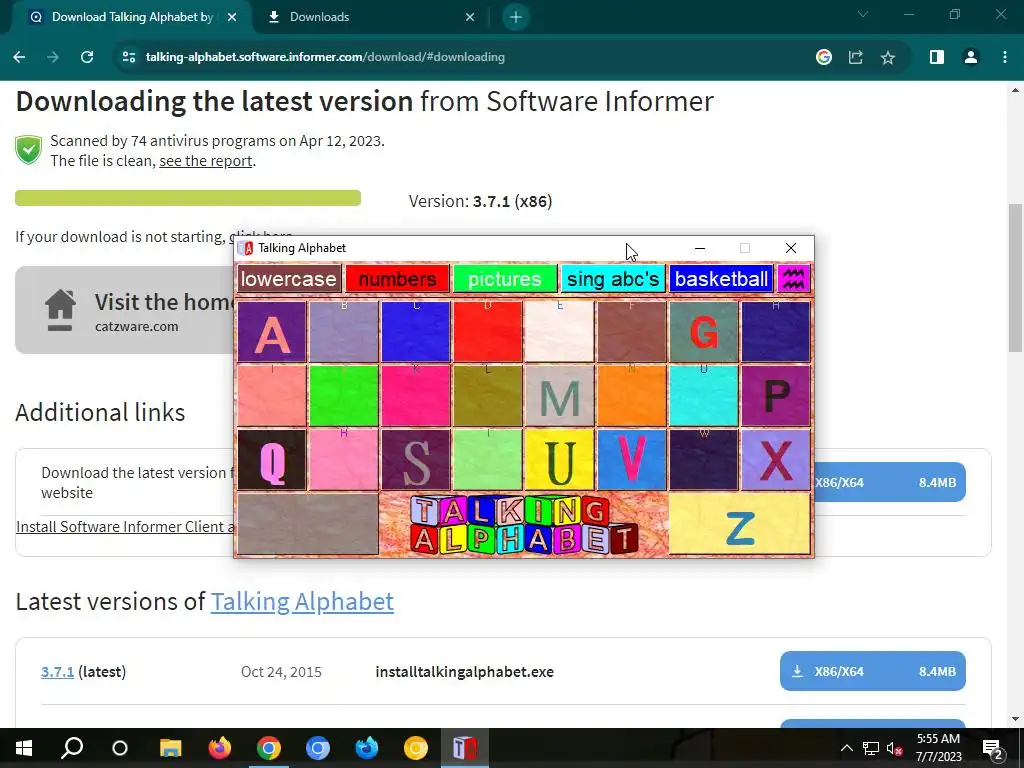Open the Windows Start menu
Image resolution: width=1024 pixels, height=768 pixels.
[x=24, y=748]
